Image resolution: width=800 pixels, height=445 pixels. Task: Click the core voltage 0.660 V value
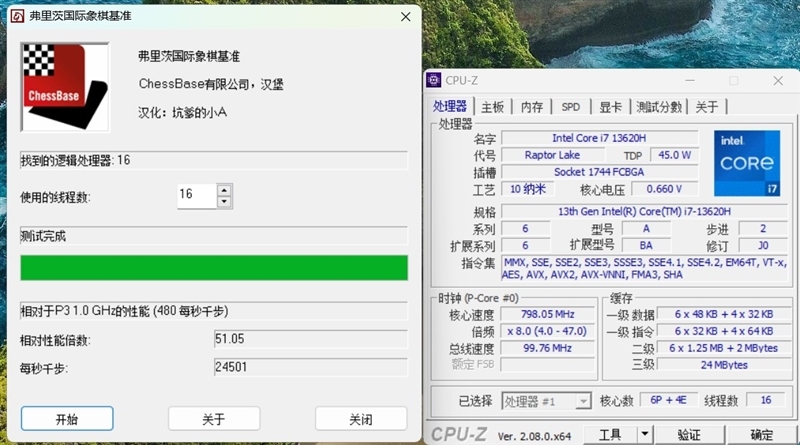point(664,189)
